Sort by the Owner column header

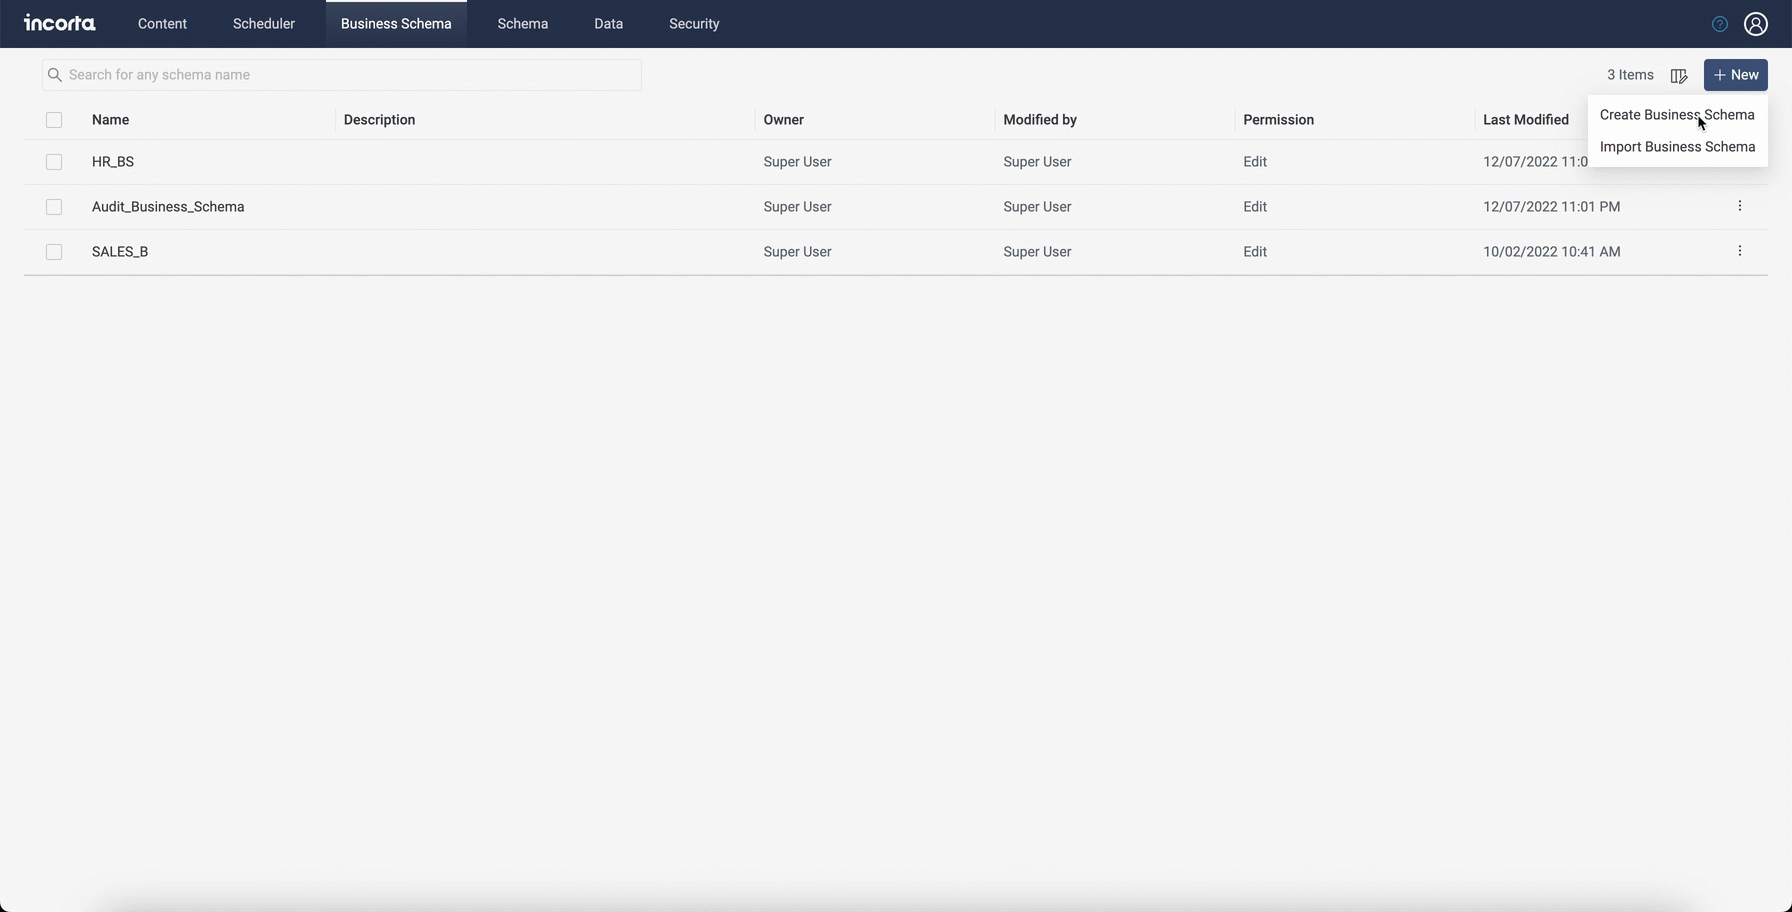784,120
